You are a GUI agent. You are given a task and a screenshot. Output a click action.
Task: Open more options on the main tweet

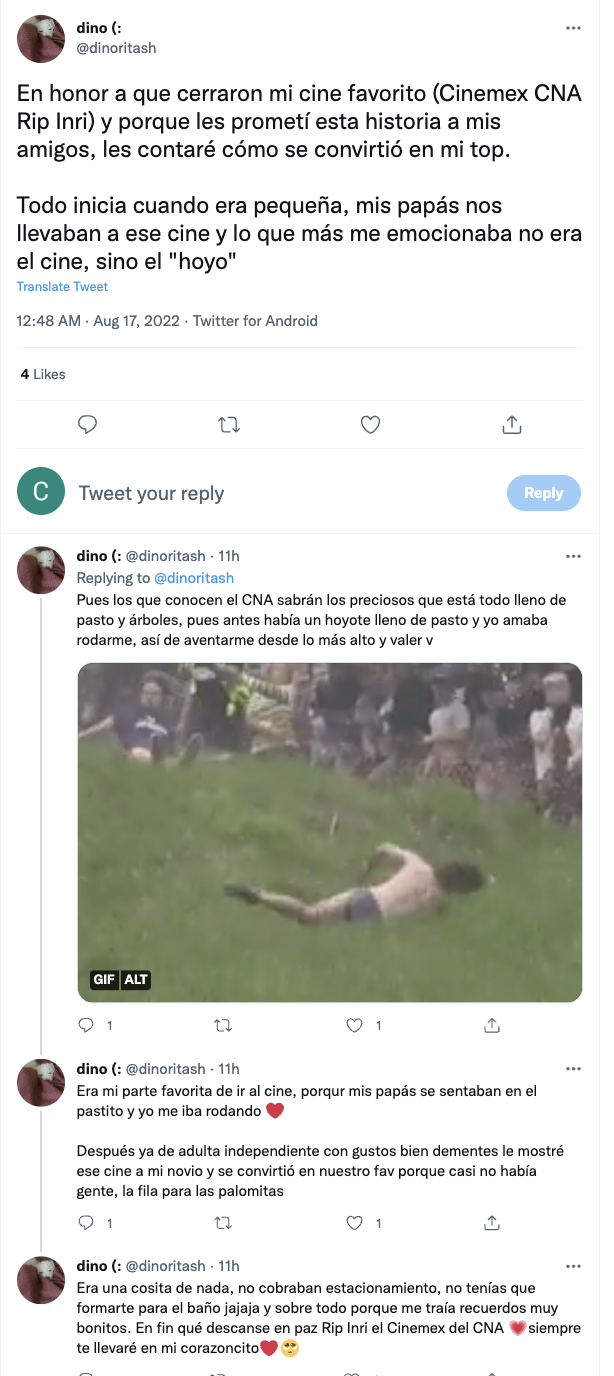(x=573, y=28)
